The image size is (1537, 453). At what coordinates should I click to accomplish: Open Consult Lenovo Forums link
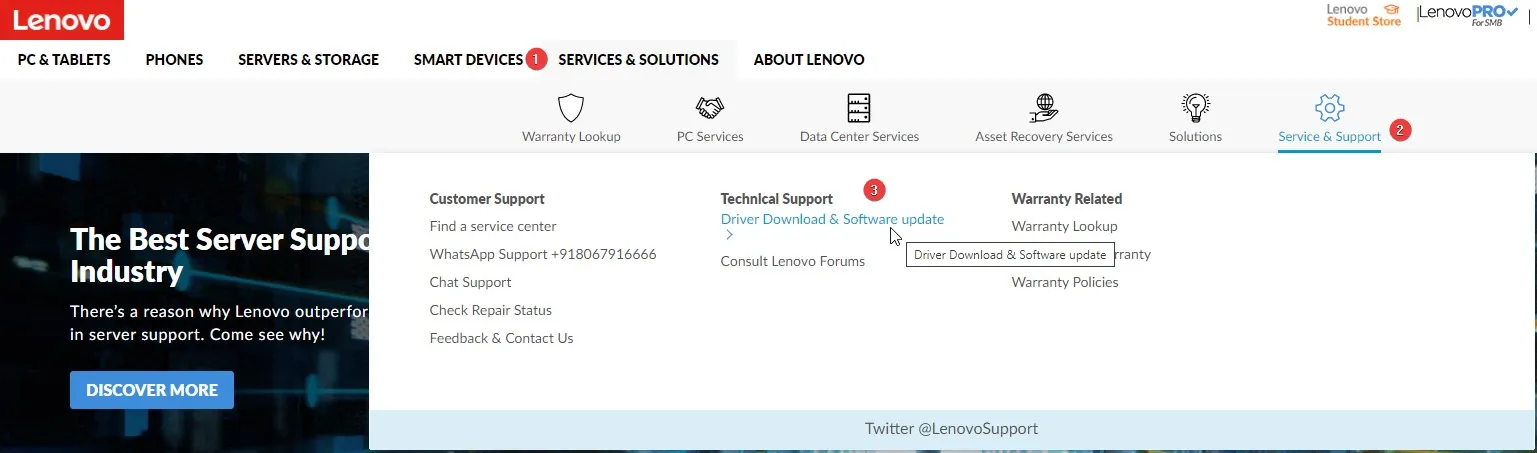point(793,261)
